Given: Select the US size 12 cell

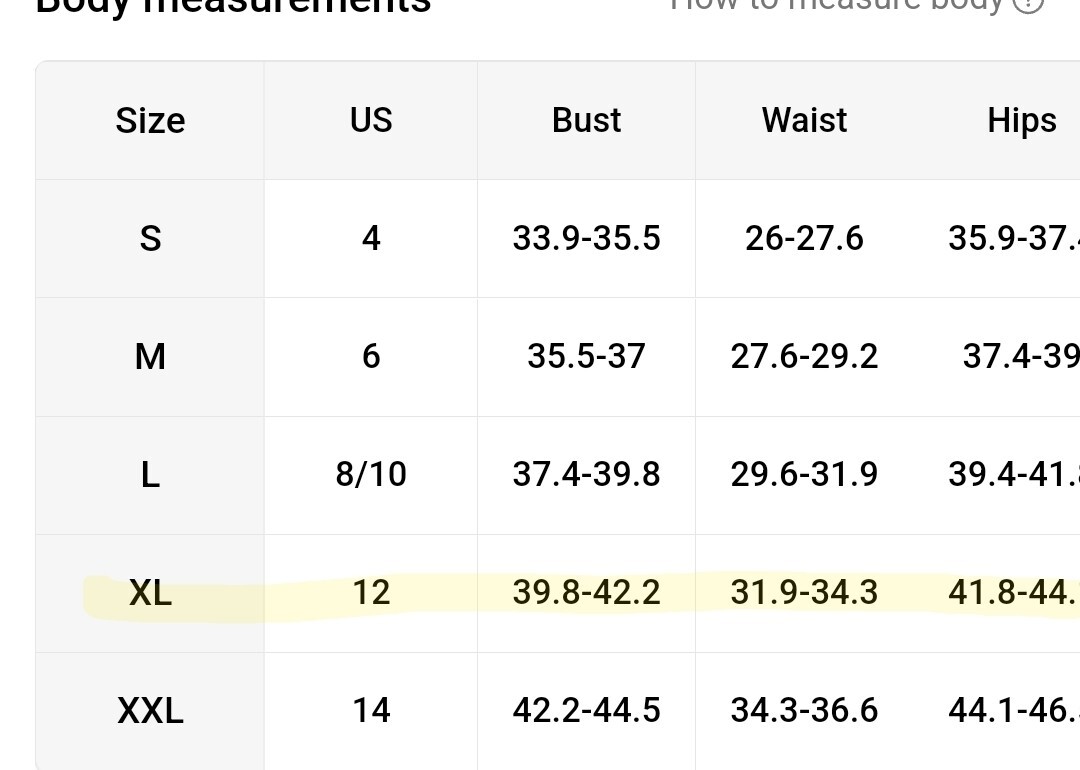Looking at the screenshot, I should click(371, 592).
